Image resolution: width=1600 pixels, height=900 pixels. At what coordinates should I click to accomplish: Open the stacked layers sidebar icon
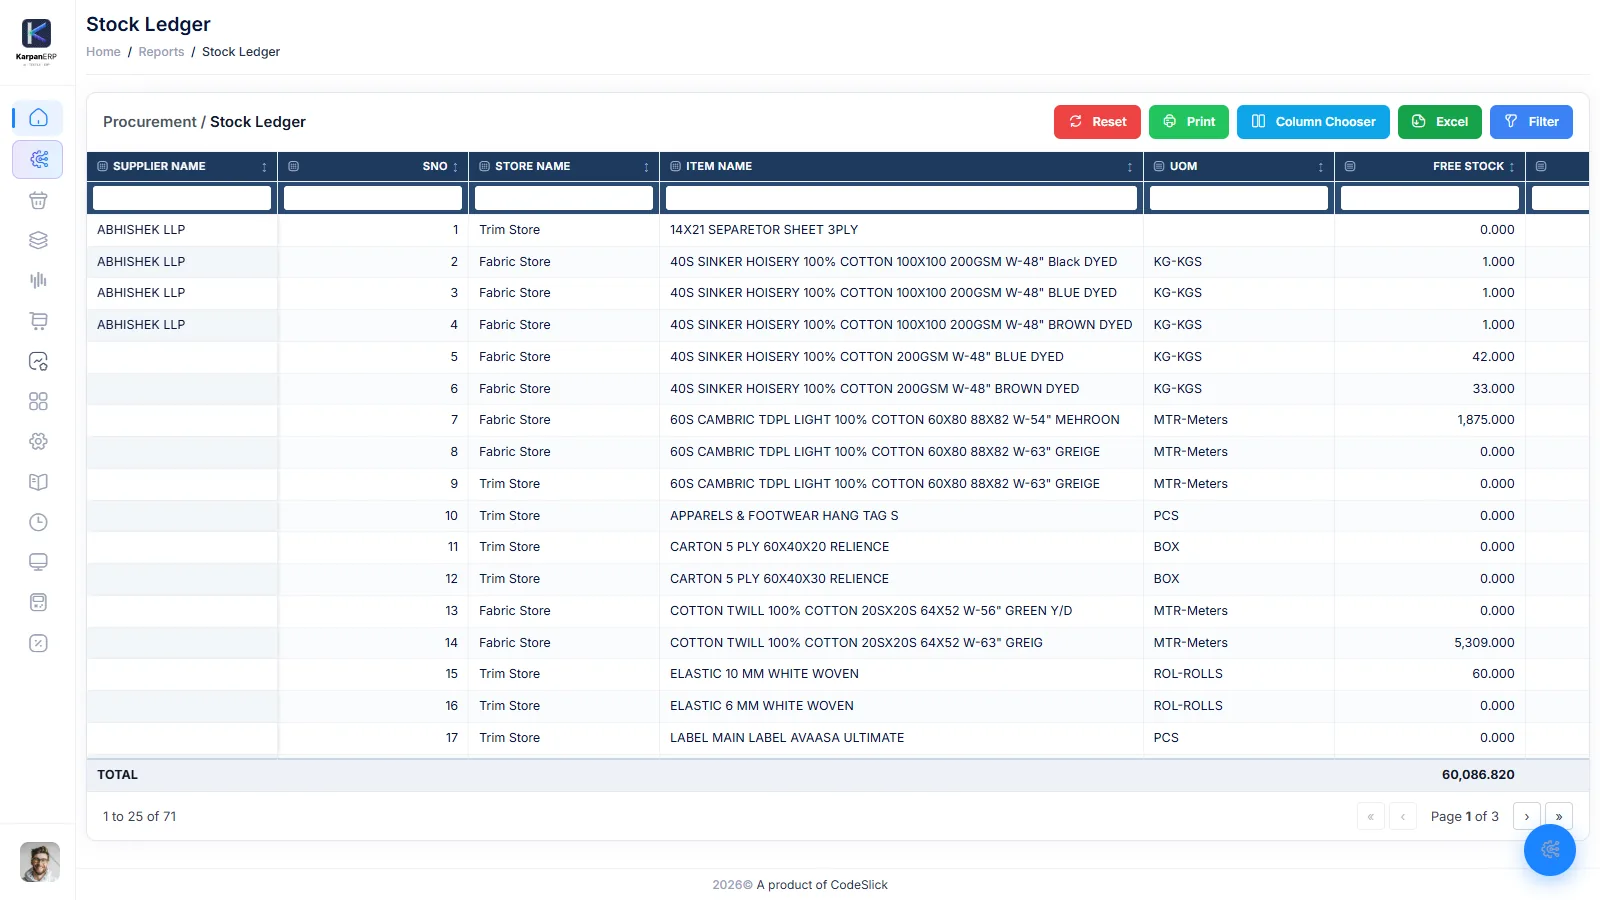click(x=38, y=240)
